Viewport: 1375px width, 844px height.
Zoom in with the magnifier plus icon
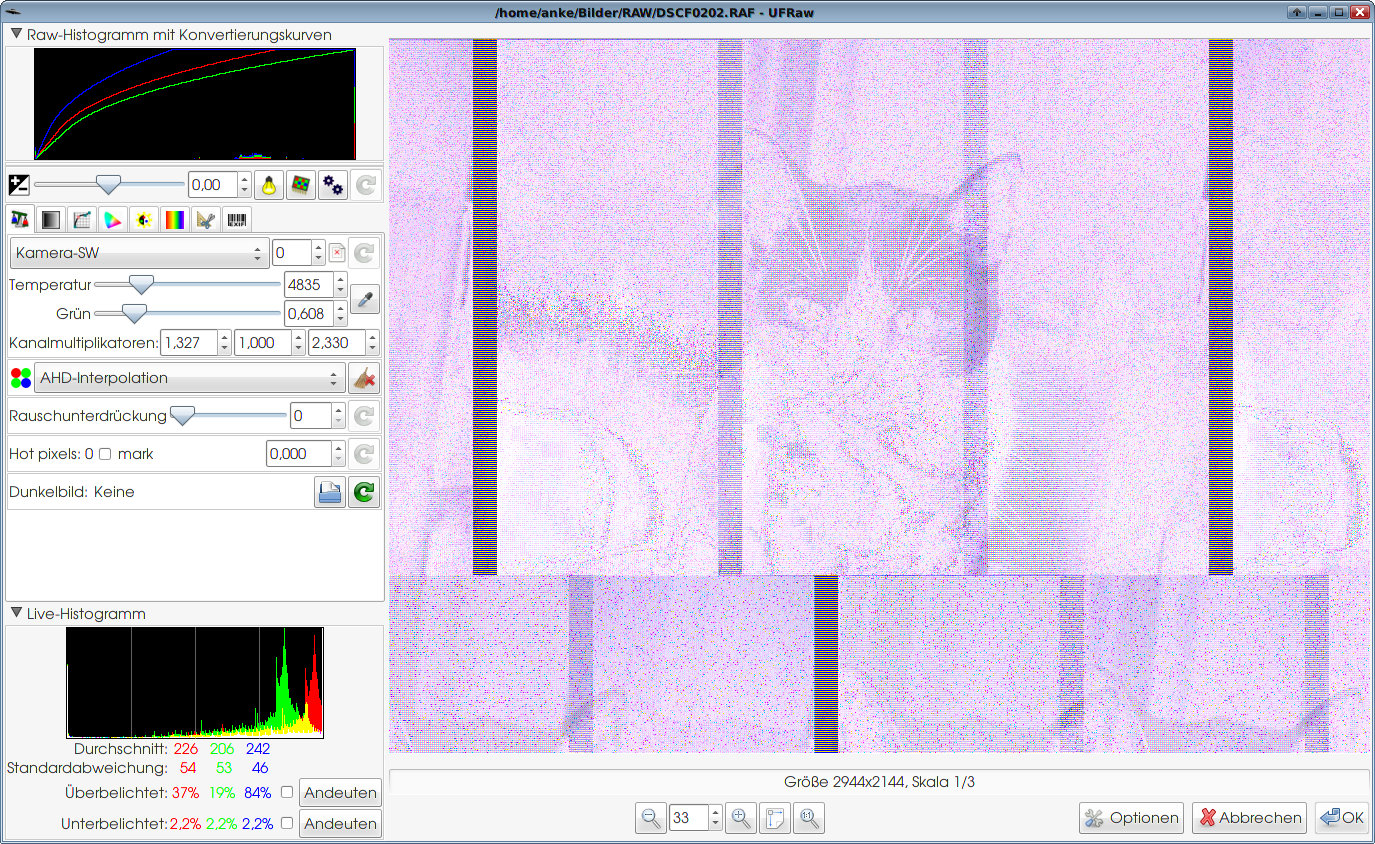(741, 818)
